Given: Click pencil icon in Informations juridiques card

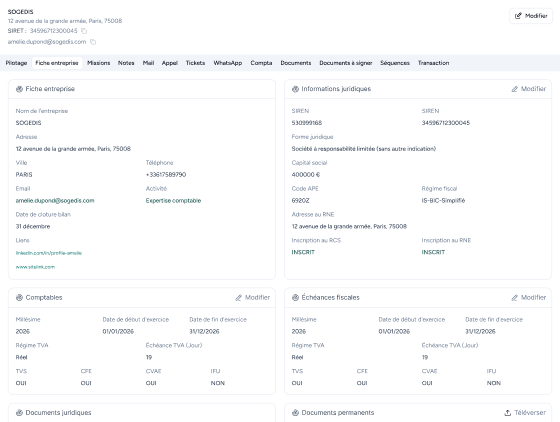Looking at the screenshot, I should pos(515,89).
